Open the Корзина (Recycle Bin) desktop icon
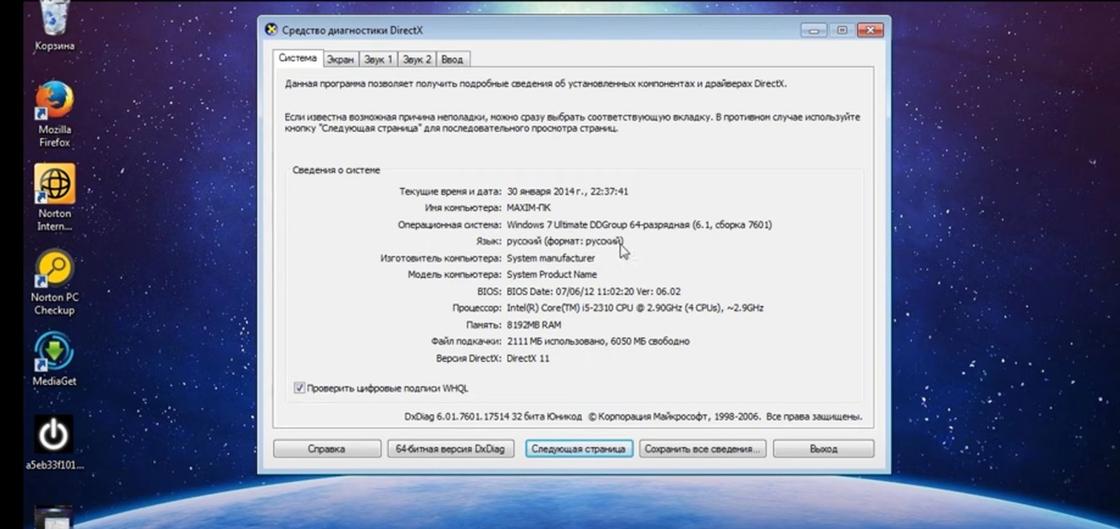The width and height of the screenshot is (1120, 529). pyautogui.click(x=54, y=20)
